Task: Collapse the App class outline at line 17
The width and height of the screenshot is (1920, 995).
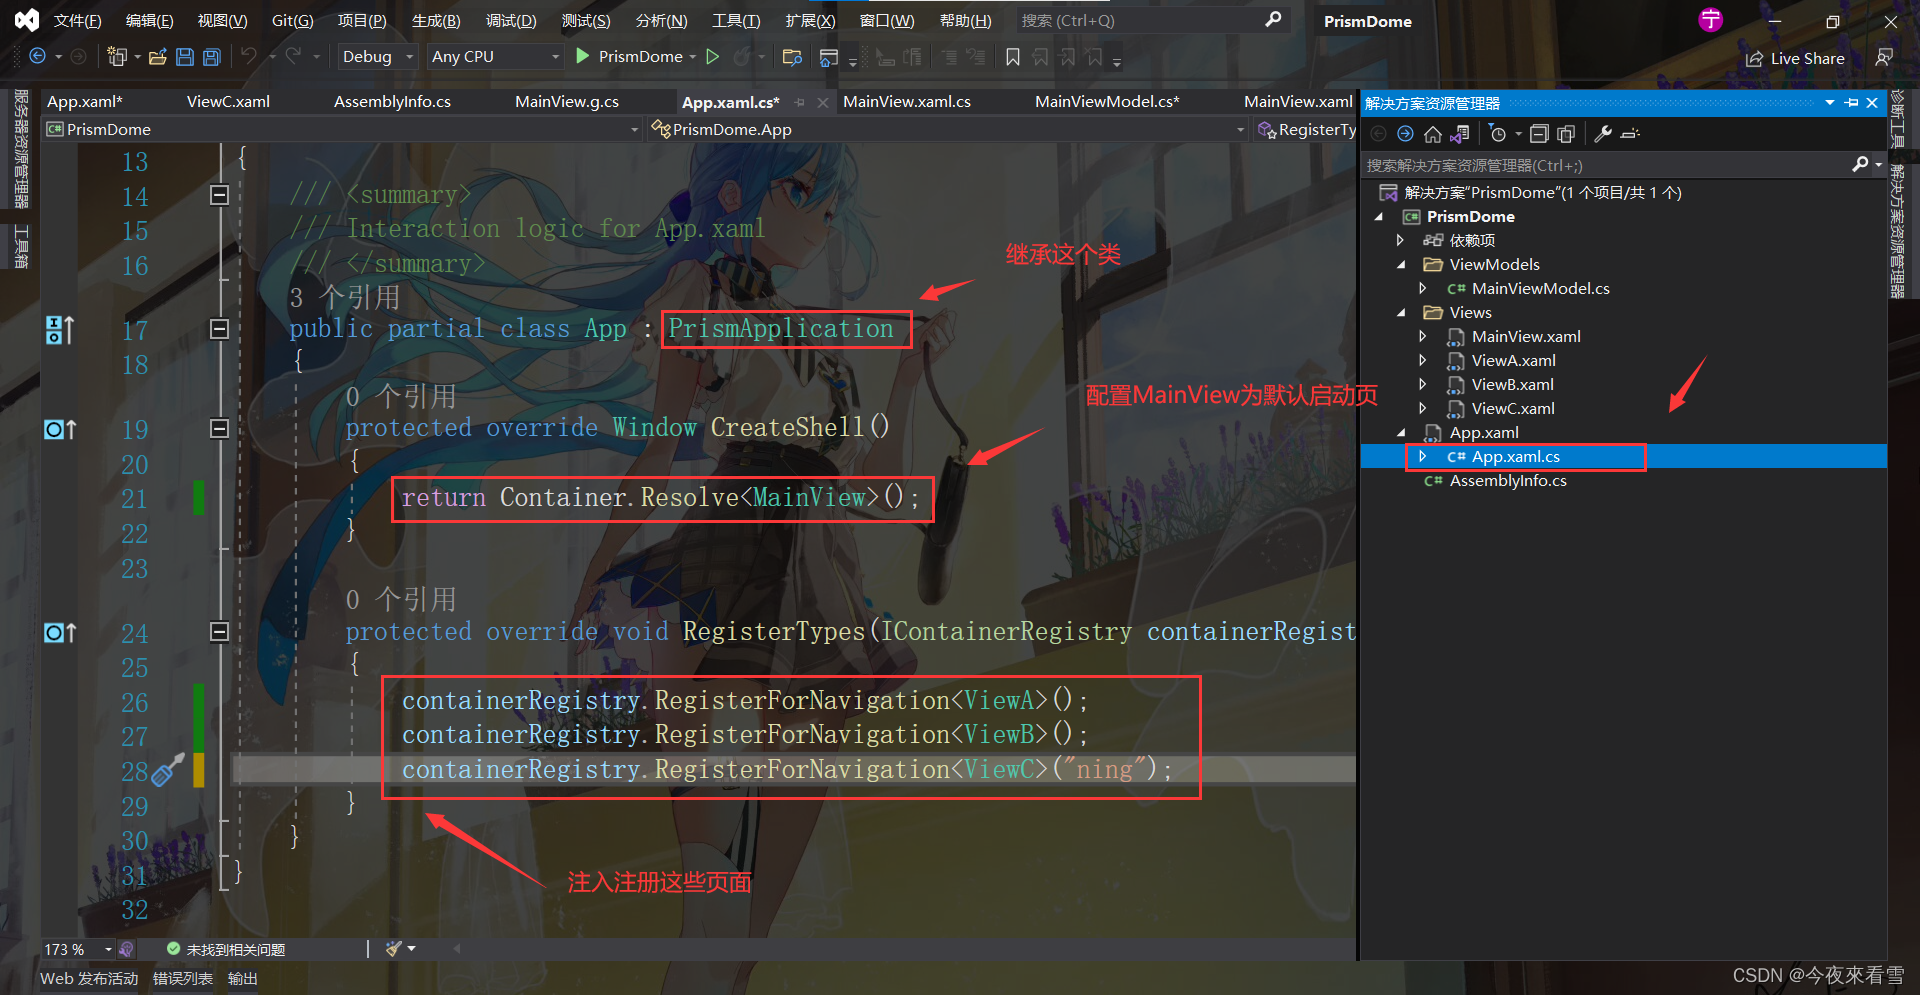Action: (220, 329)
